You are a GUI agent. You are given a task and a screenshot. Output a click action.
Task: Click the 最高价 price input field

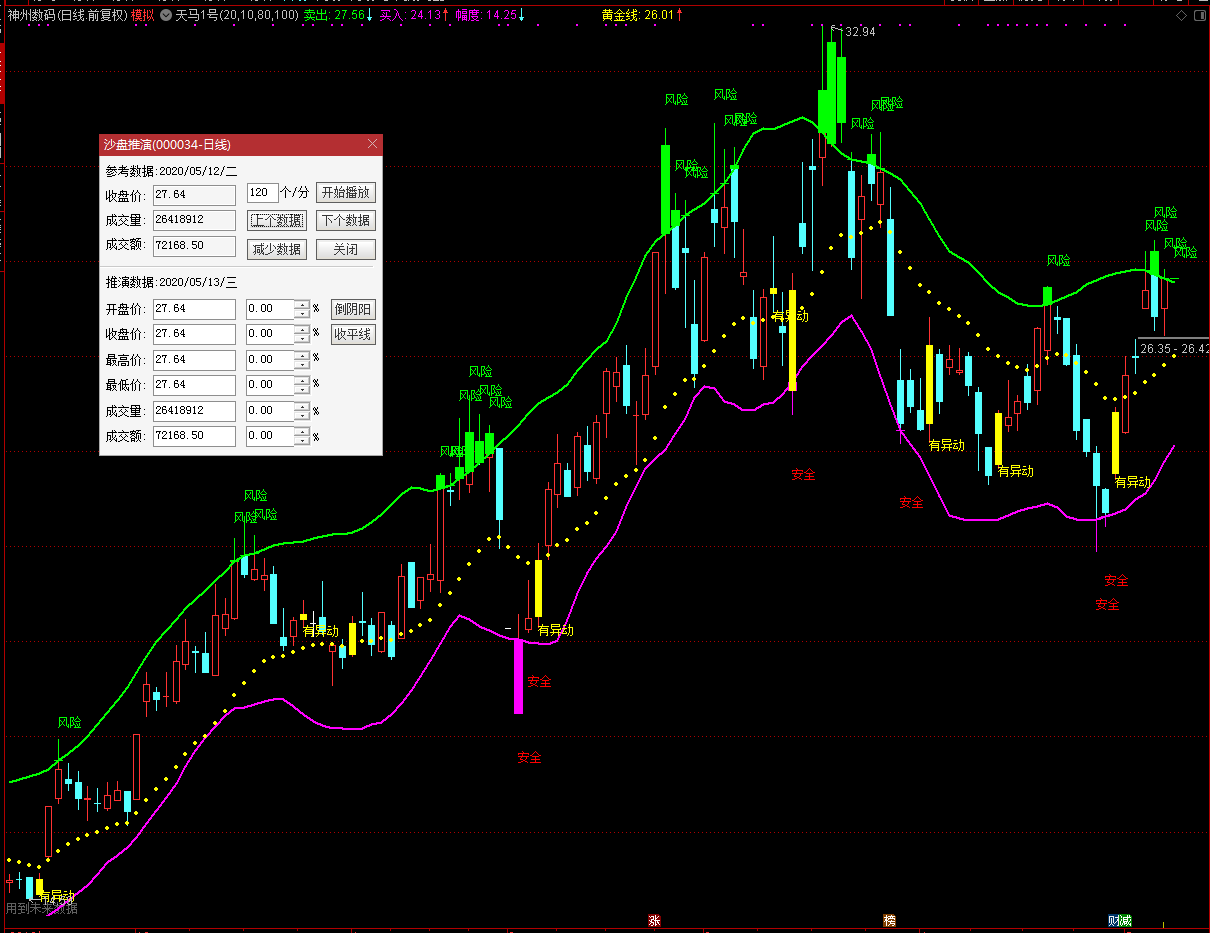pos(194,359)
